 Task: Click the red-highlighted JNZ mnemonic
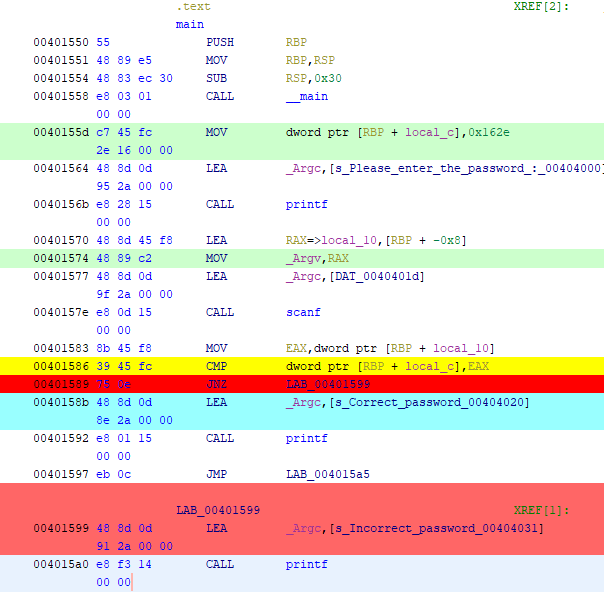tap(217, 384)
